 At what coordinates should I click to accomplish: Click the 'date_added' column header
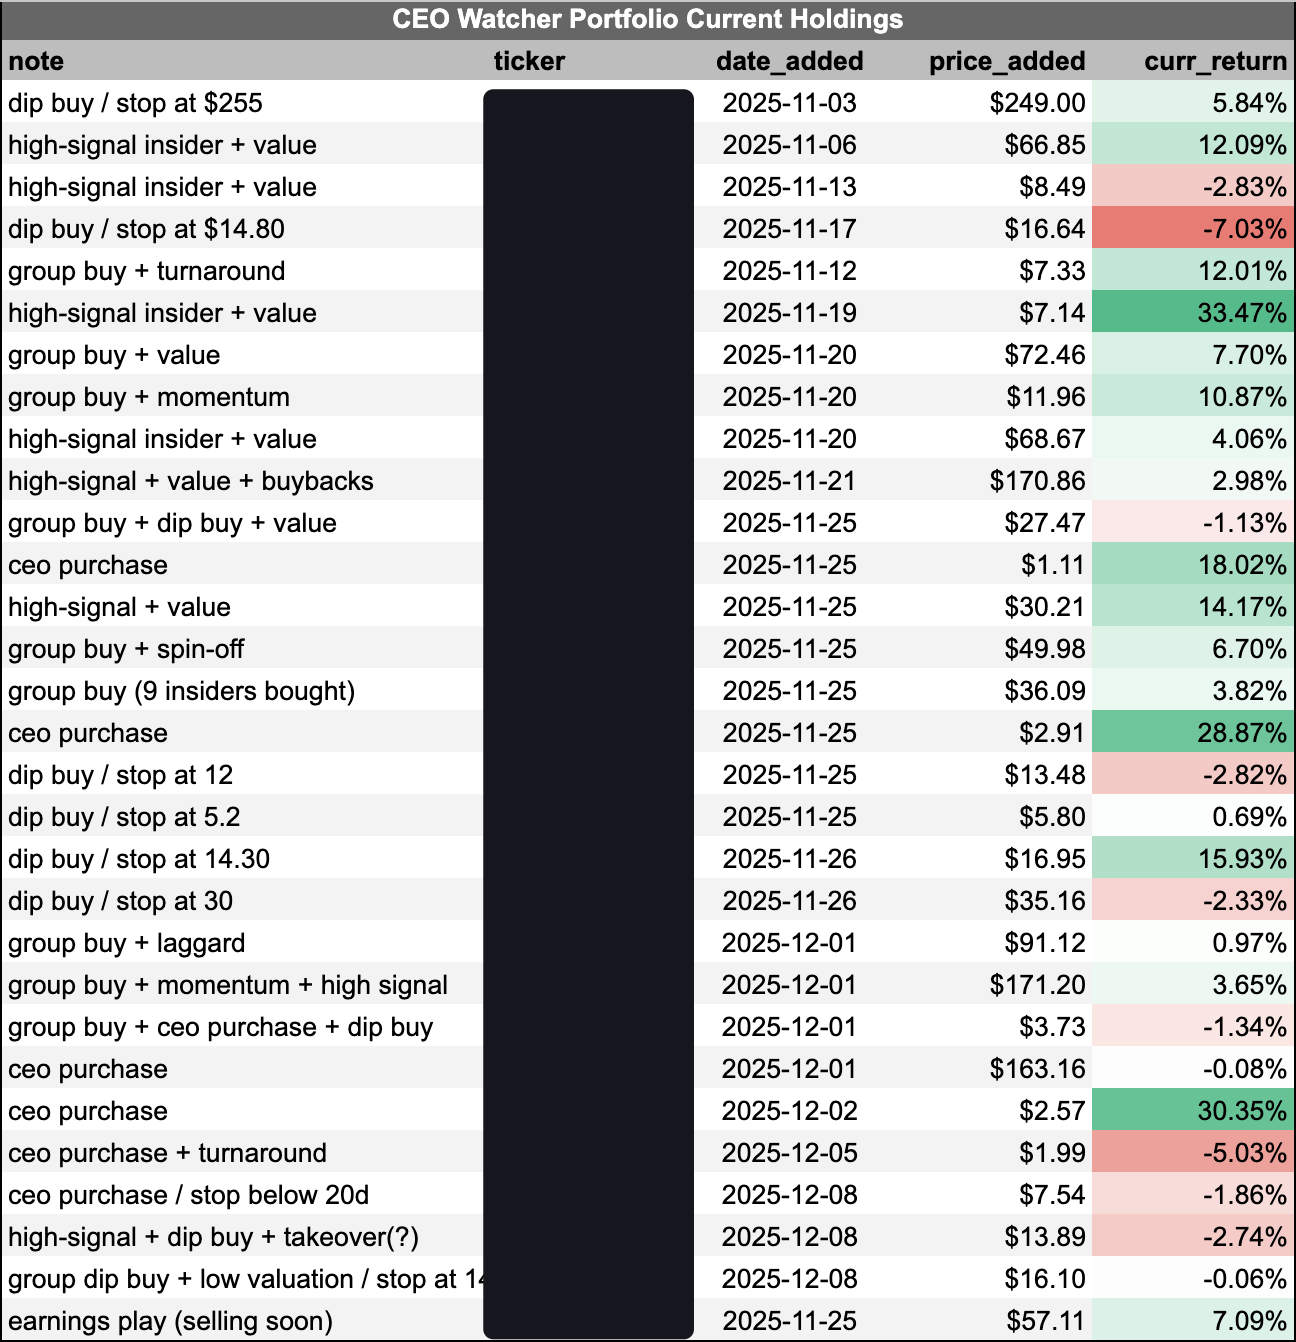[789, 61]
